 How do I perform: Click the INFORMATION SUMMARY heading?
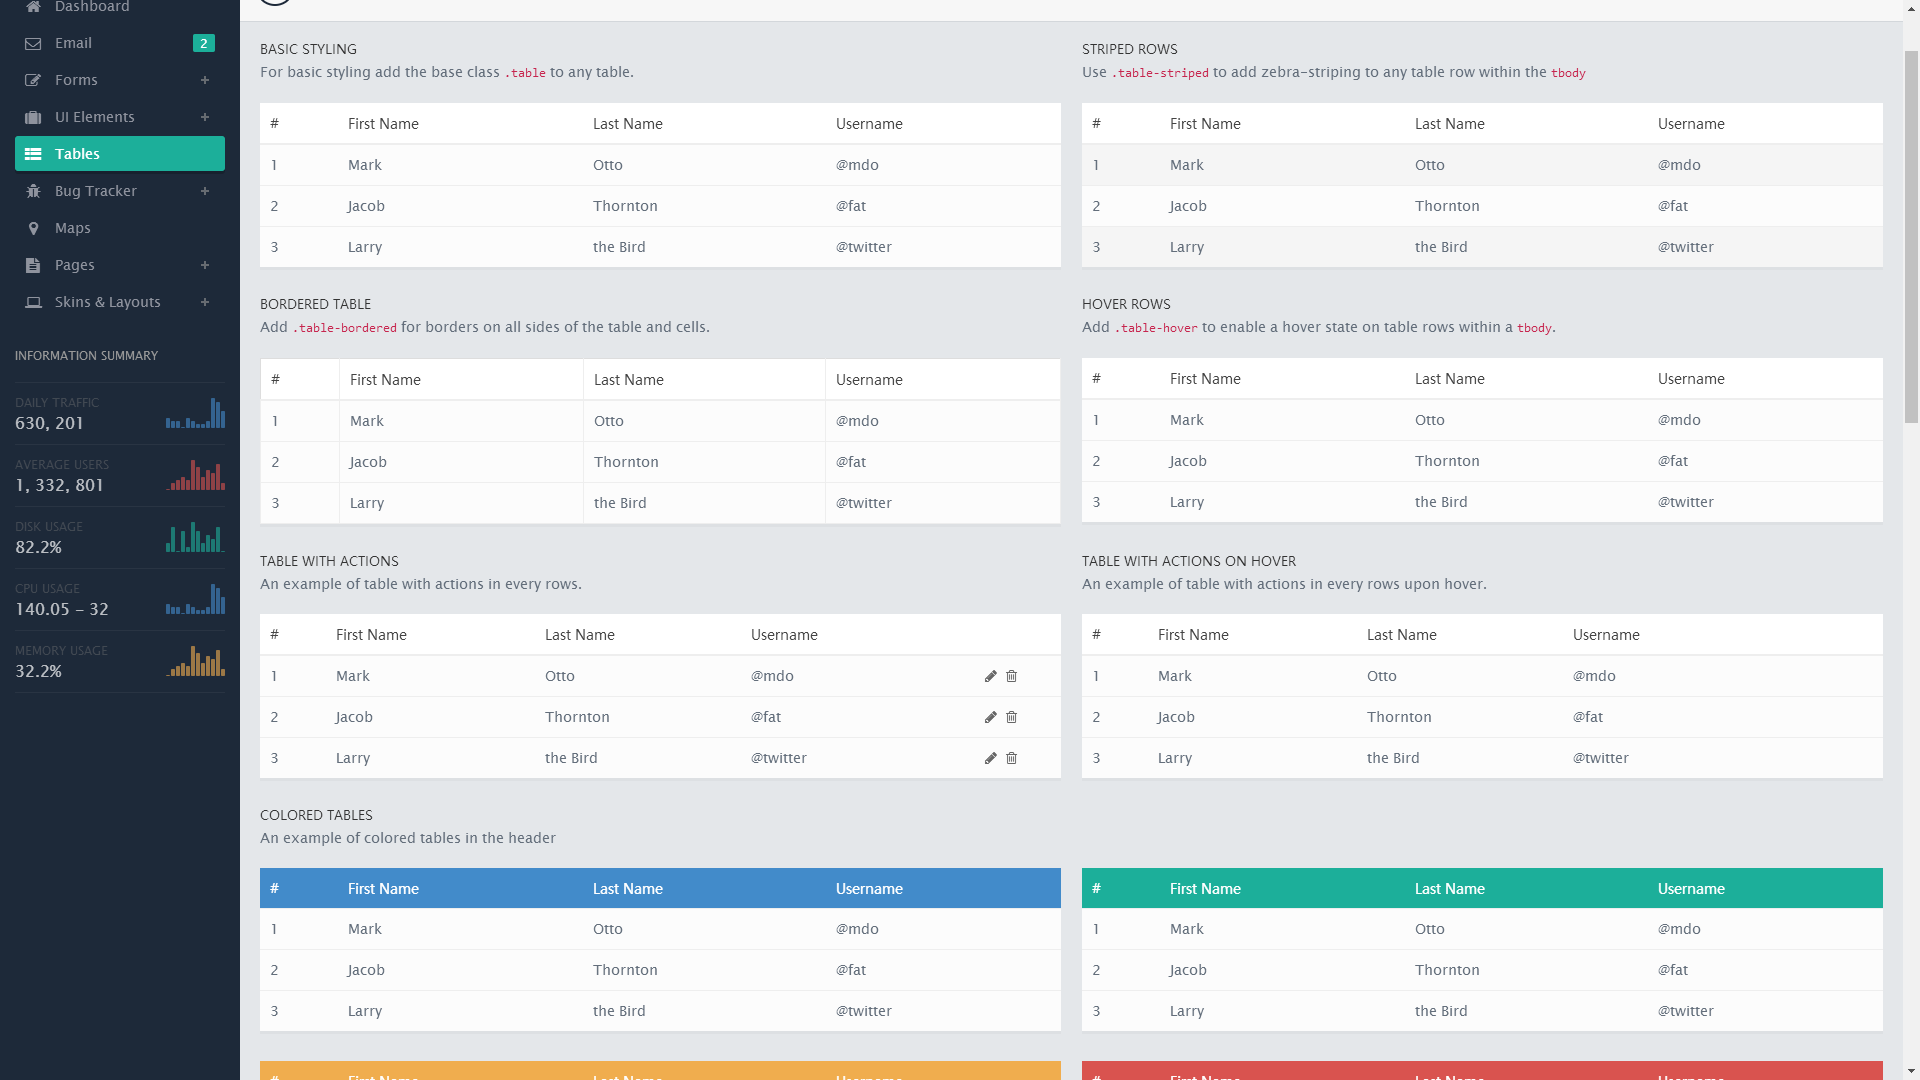pyautogui.click(x=86, y=357)
